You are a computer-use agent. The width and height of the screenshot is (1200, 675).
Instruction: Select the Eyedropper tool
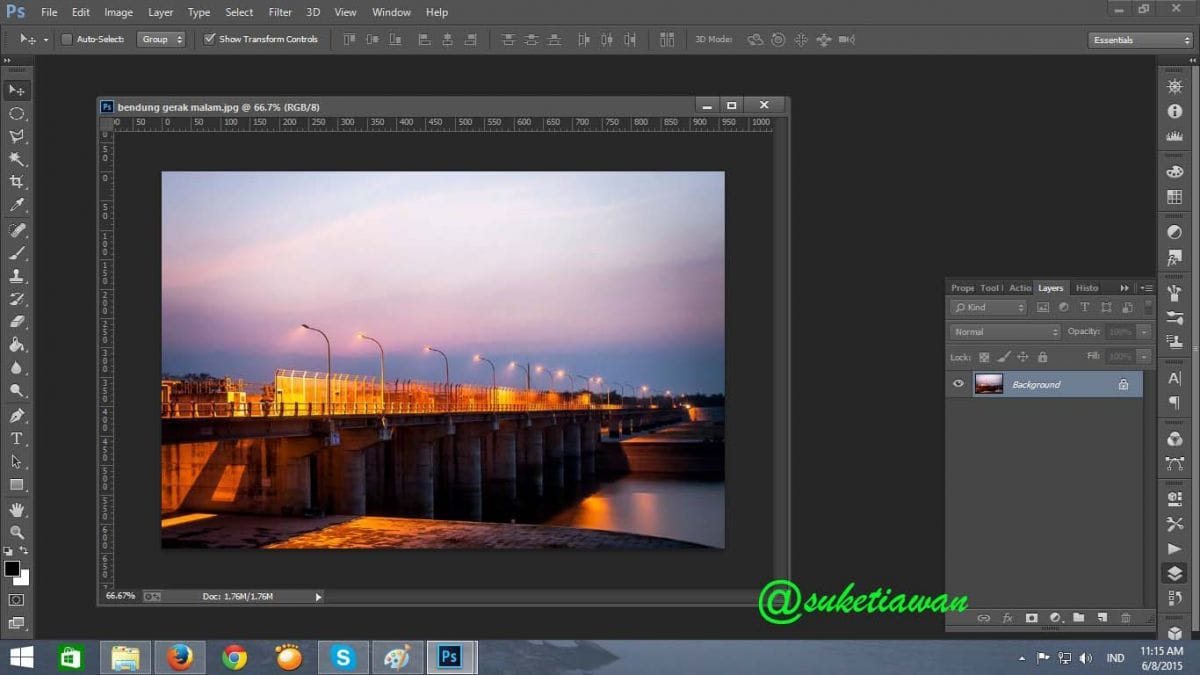pos(16,205)
